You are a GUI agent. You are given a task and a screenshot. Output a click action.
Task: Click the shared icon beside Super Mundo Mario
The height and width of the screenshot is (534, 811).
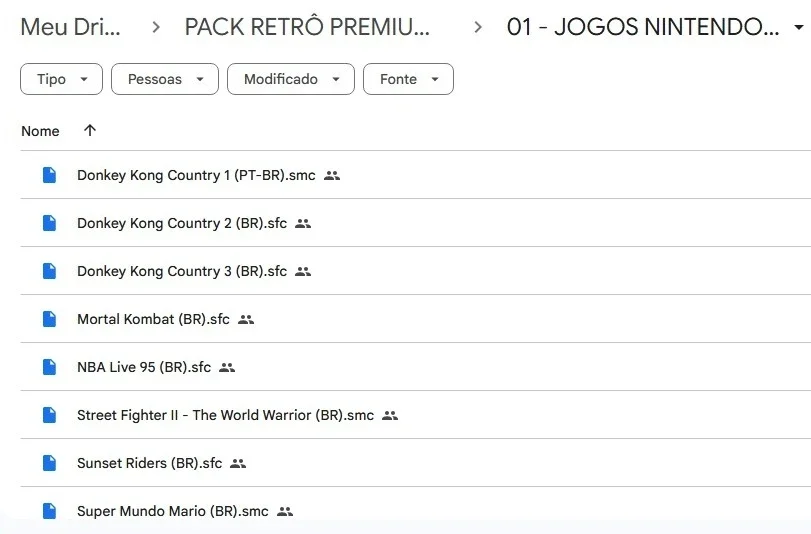tap(285, 511)
